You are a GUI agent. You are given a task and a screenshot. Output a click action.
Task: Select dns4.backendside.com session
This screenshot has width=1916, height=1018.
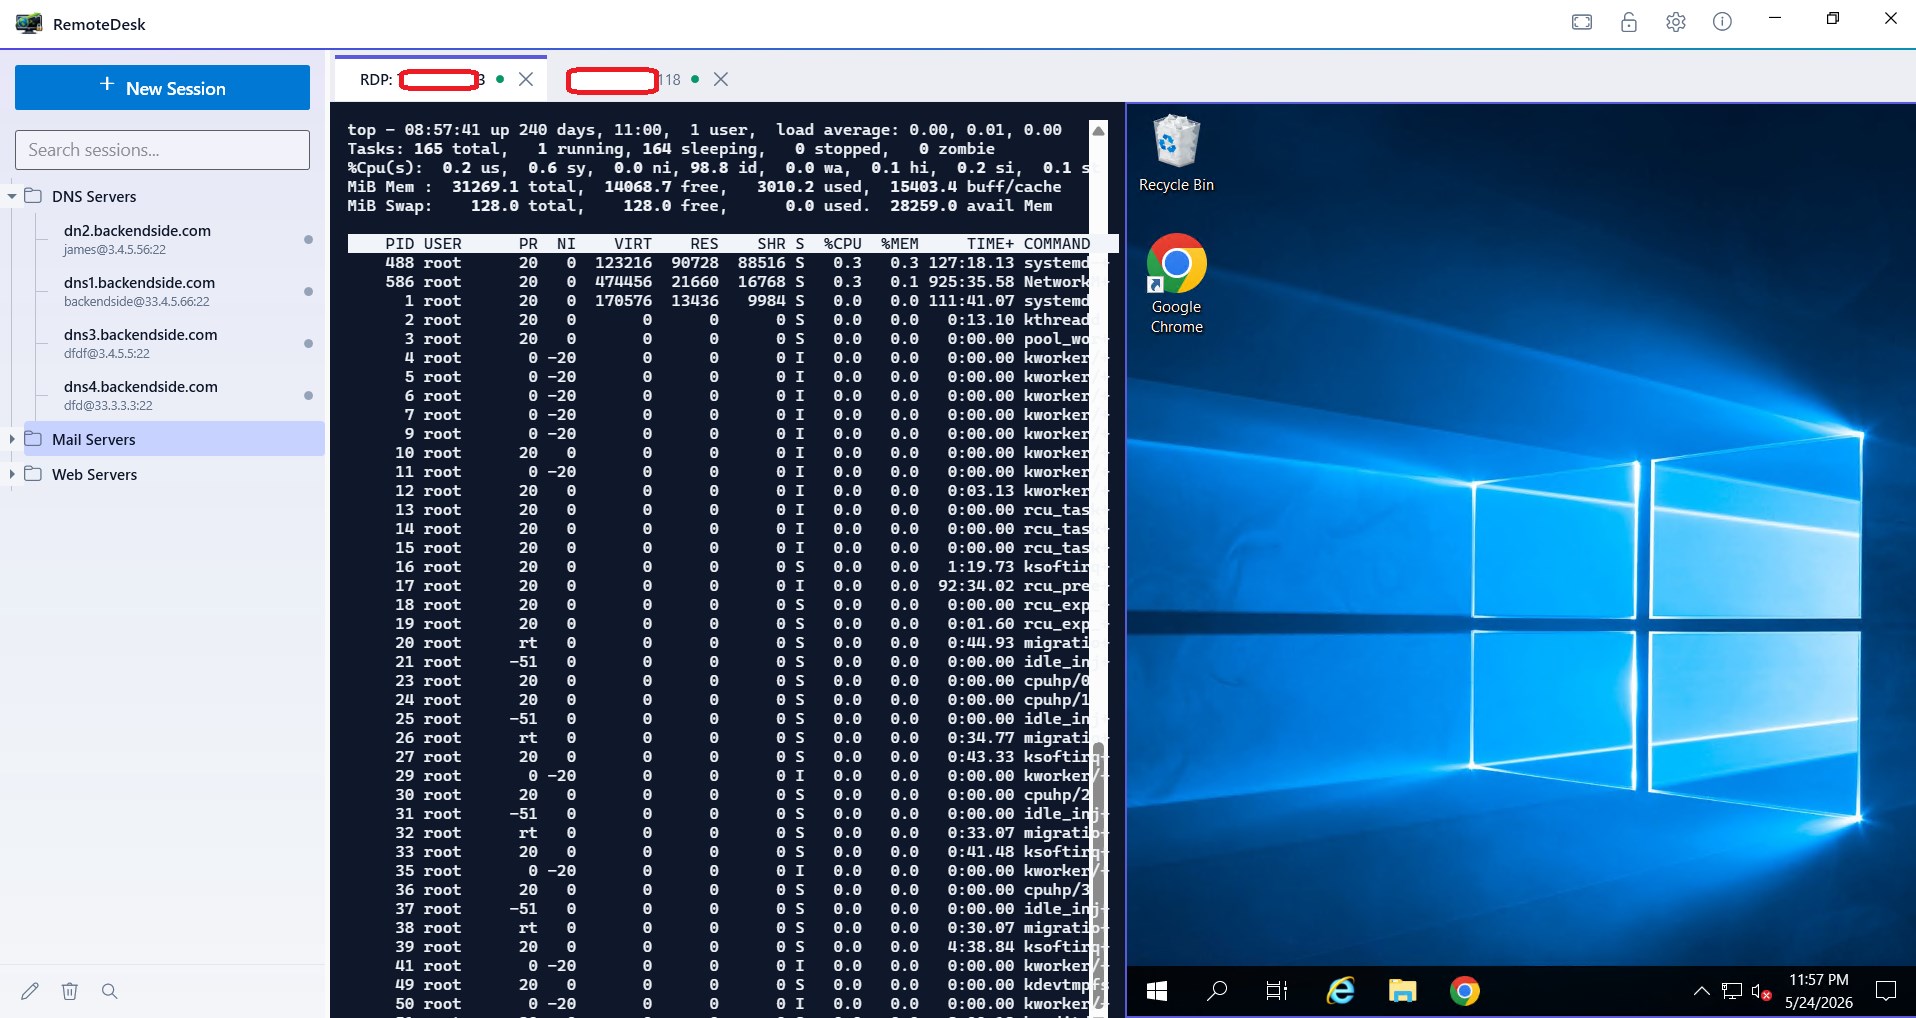pyautogui.click(x=180, y=395)
